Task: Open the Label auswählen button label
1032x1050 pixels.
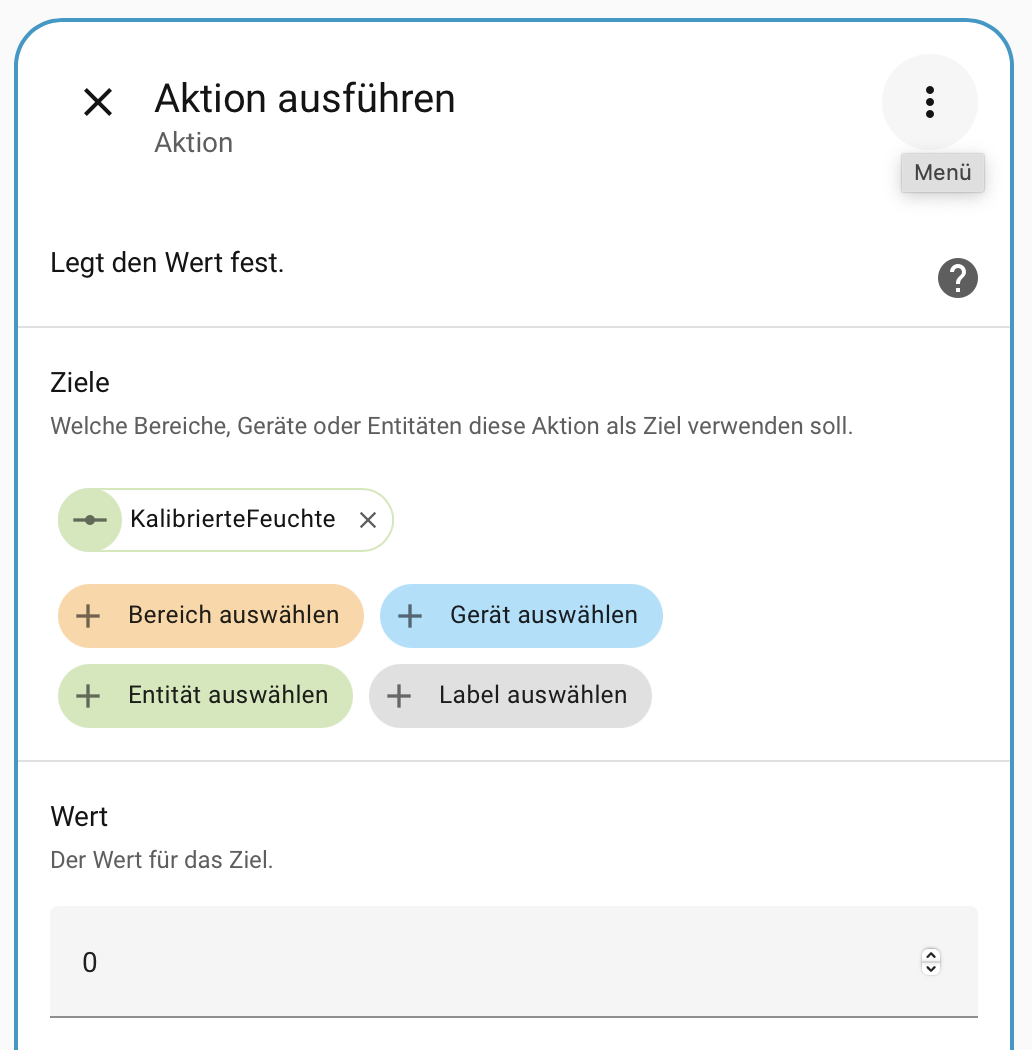Action: [532, 695]
